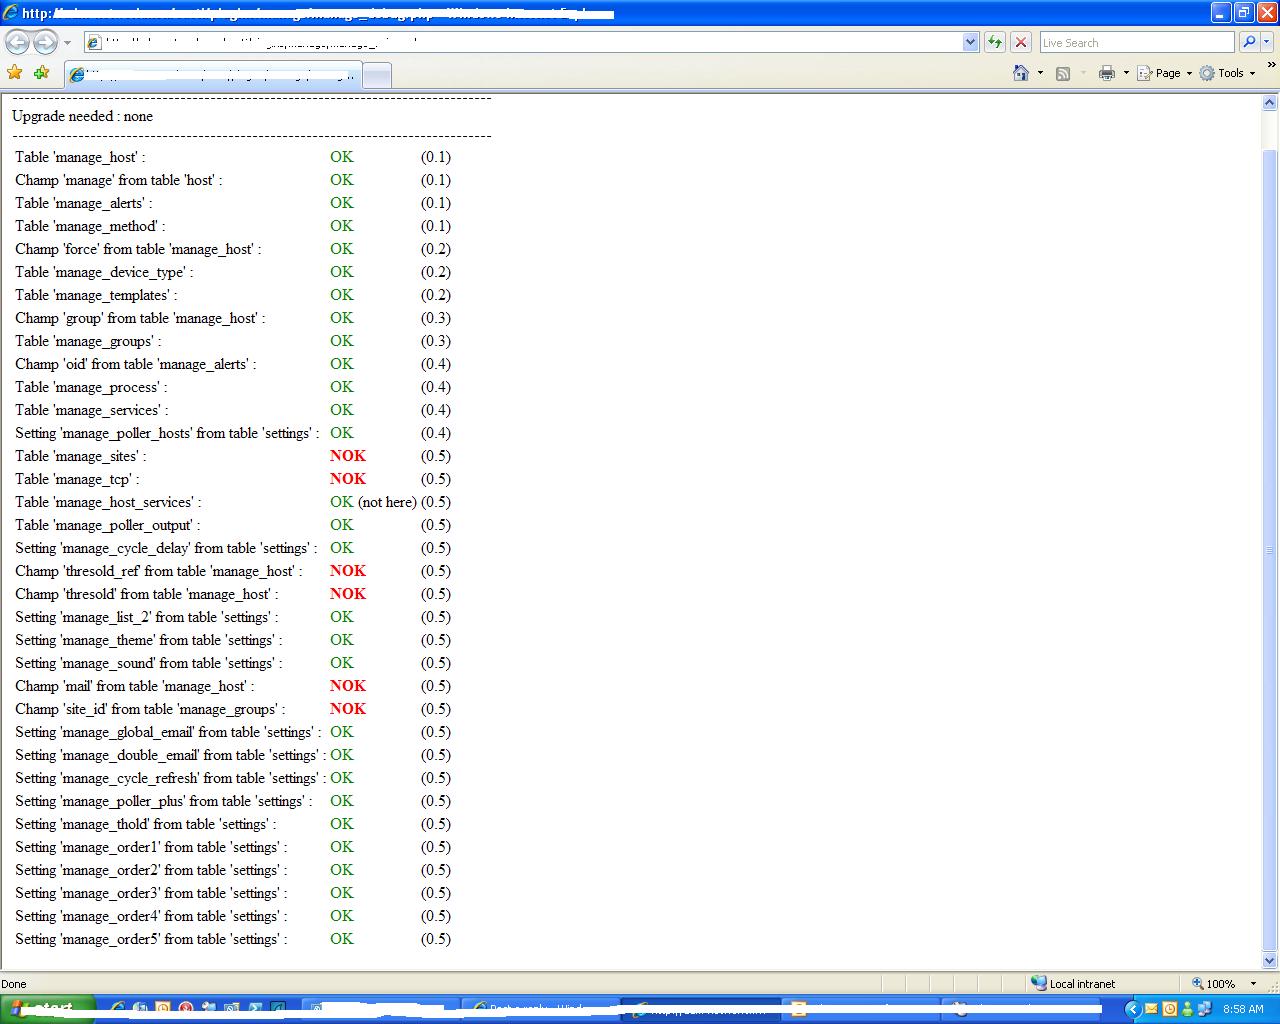Click the row Table 'manage_groups'
Viewport: 1280px width, 1024px height.
88,341
